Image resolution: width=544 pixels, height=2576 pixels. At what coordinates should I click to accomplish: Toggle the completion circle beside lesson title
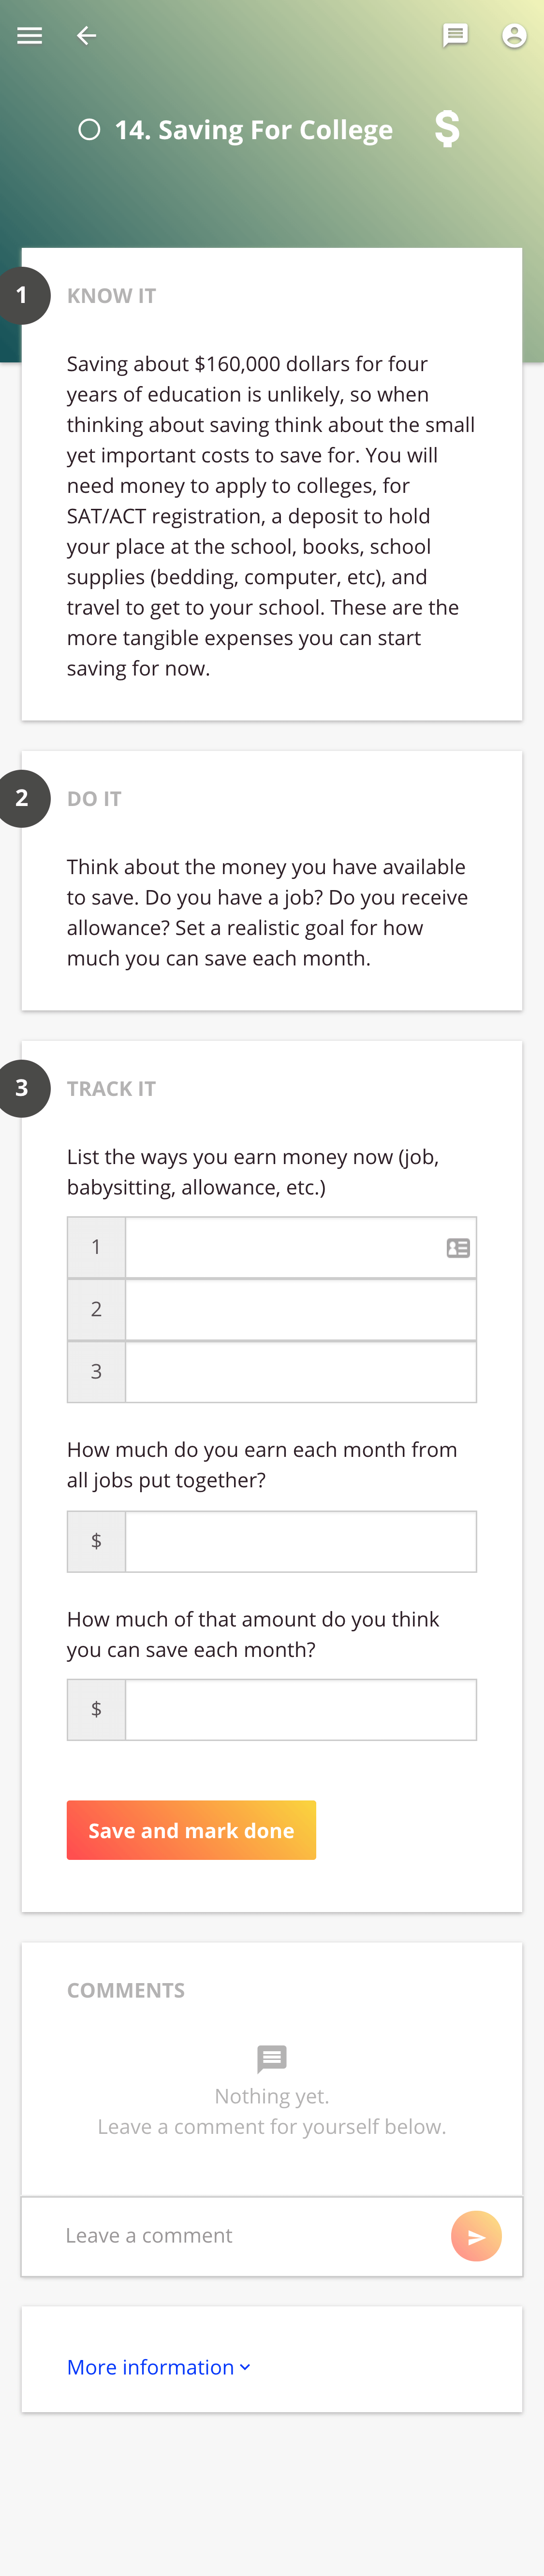tap(89, 130)
